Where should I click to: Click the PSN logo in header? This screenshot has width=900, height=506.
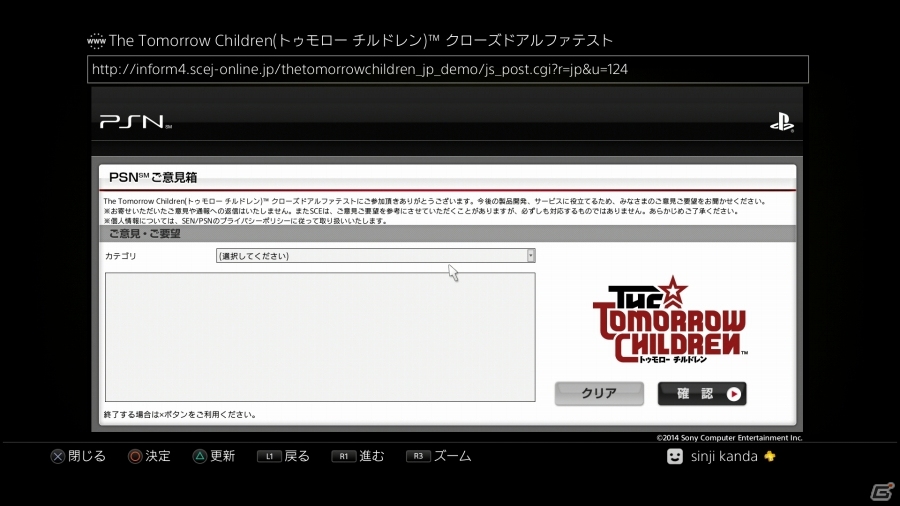(135, 122)
